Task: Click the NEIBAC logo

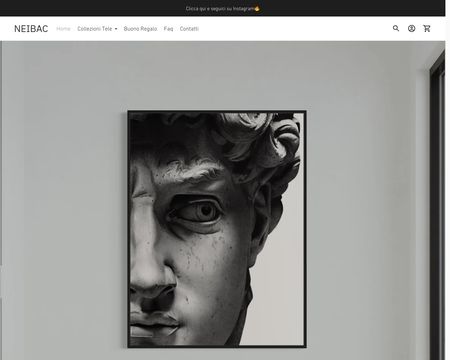Action: [x=31, y=29]
